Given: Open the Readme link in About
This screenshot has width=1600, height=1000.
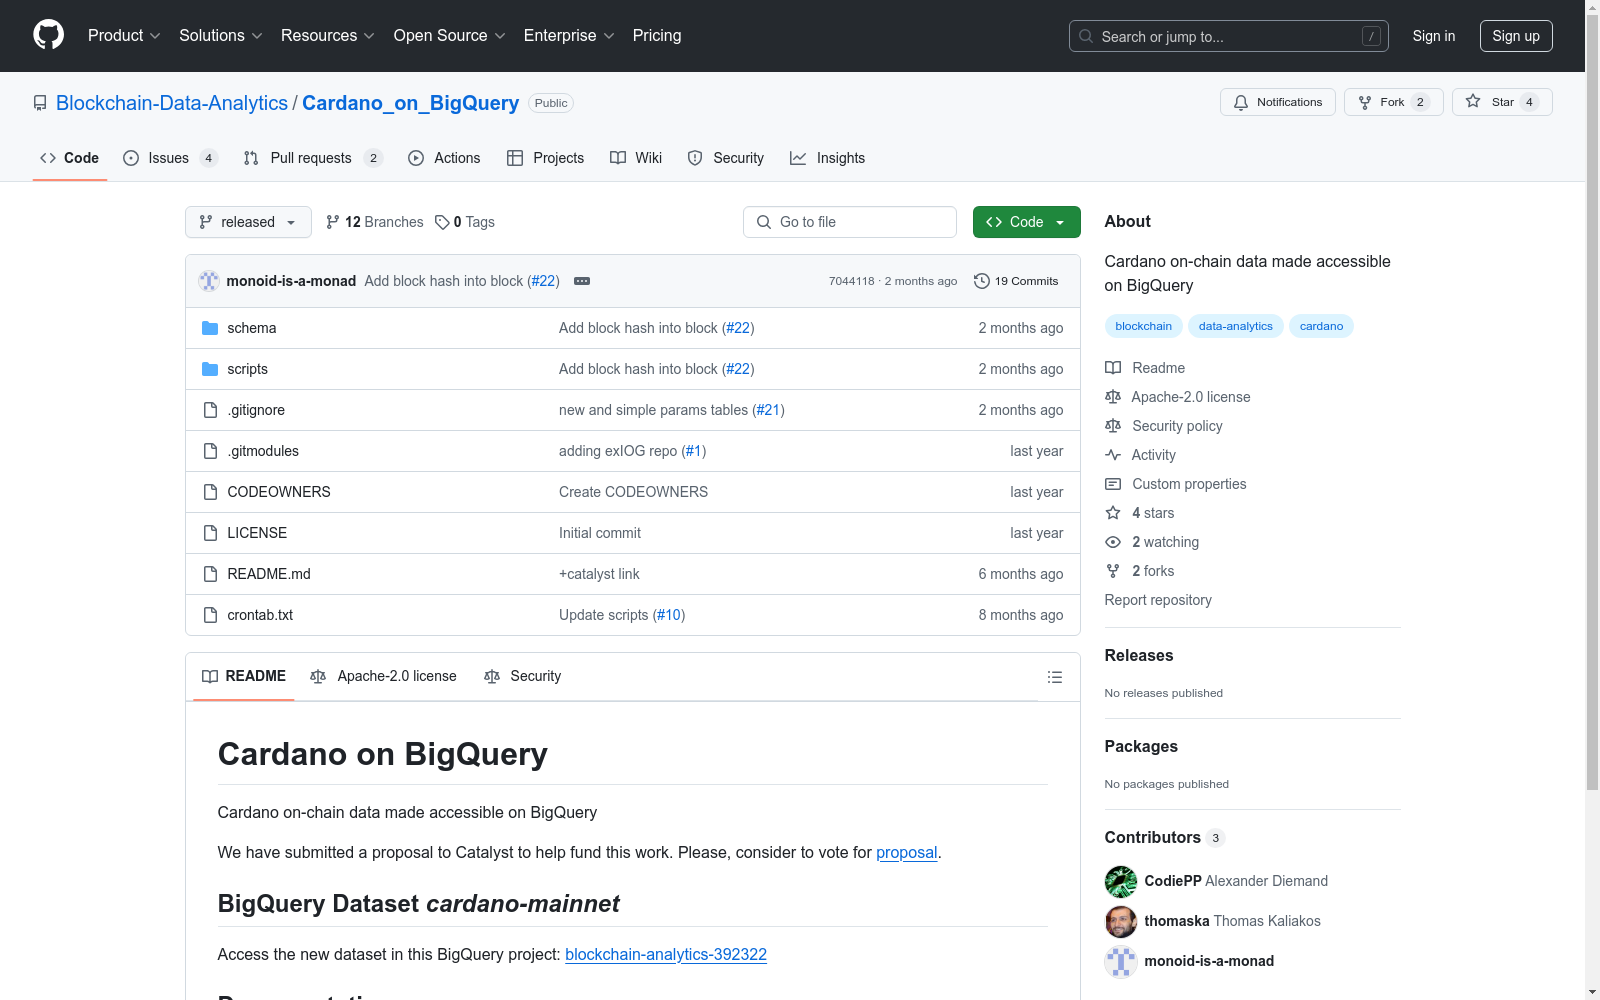Looking at the screenshot, I should click(x=1145, y=368).
